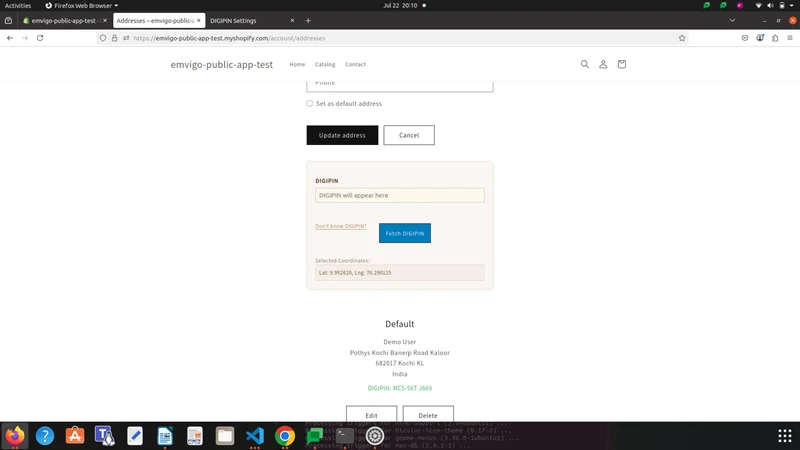Open the system status menu arrow
The width and height of the screenshot is (800, 450).
(792, 6)
